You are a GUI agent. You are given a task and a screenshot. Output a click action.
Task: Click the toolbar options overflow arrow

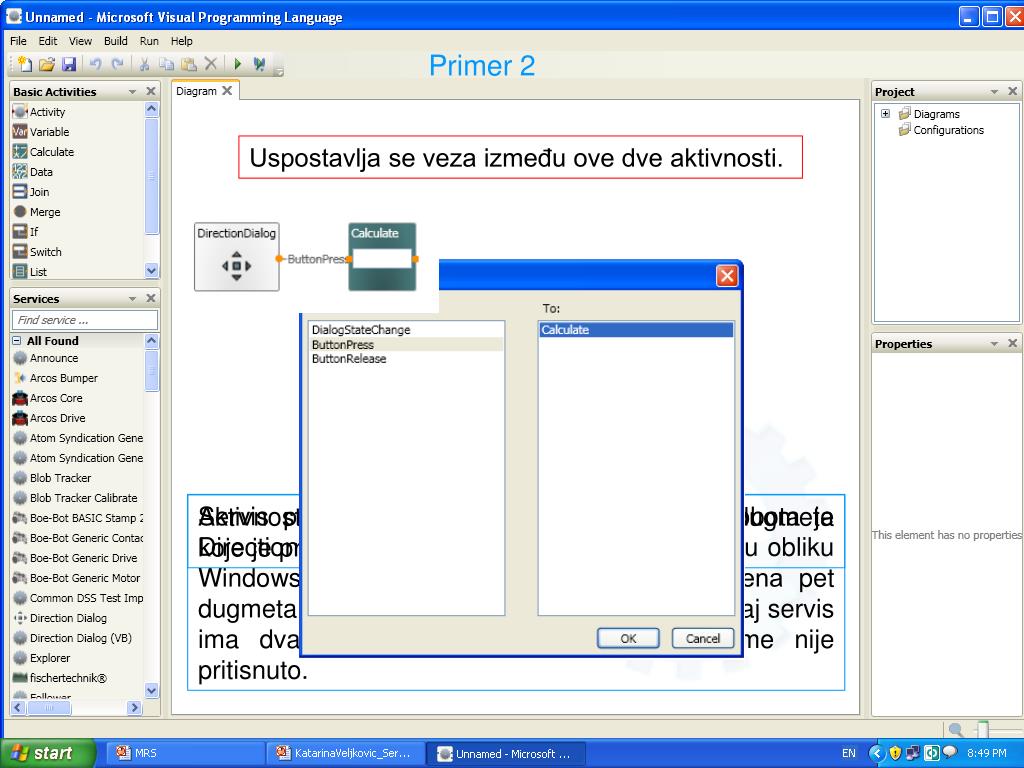pyautogui.click(x=279, y=71)
